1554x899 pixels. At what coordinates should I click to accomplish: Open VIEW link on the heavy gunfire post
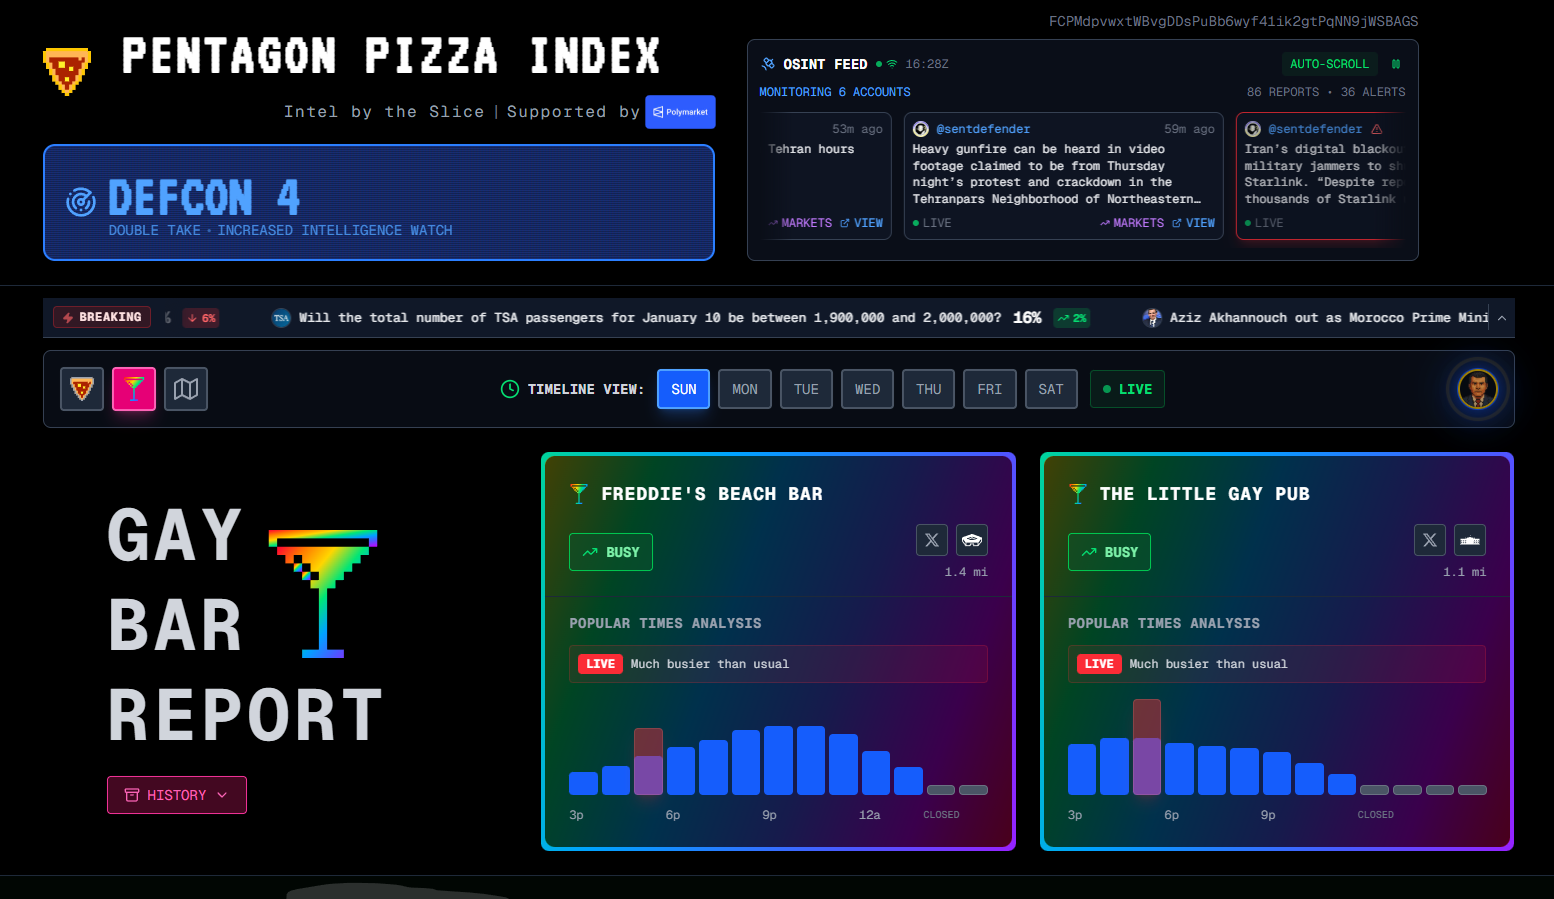[x=1194, y=223]
